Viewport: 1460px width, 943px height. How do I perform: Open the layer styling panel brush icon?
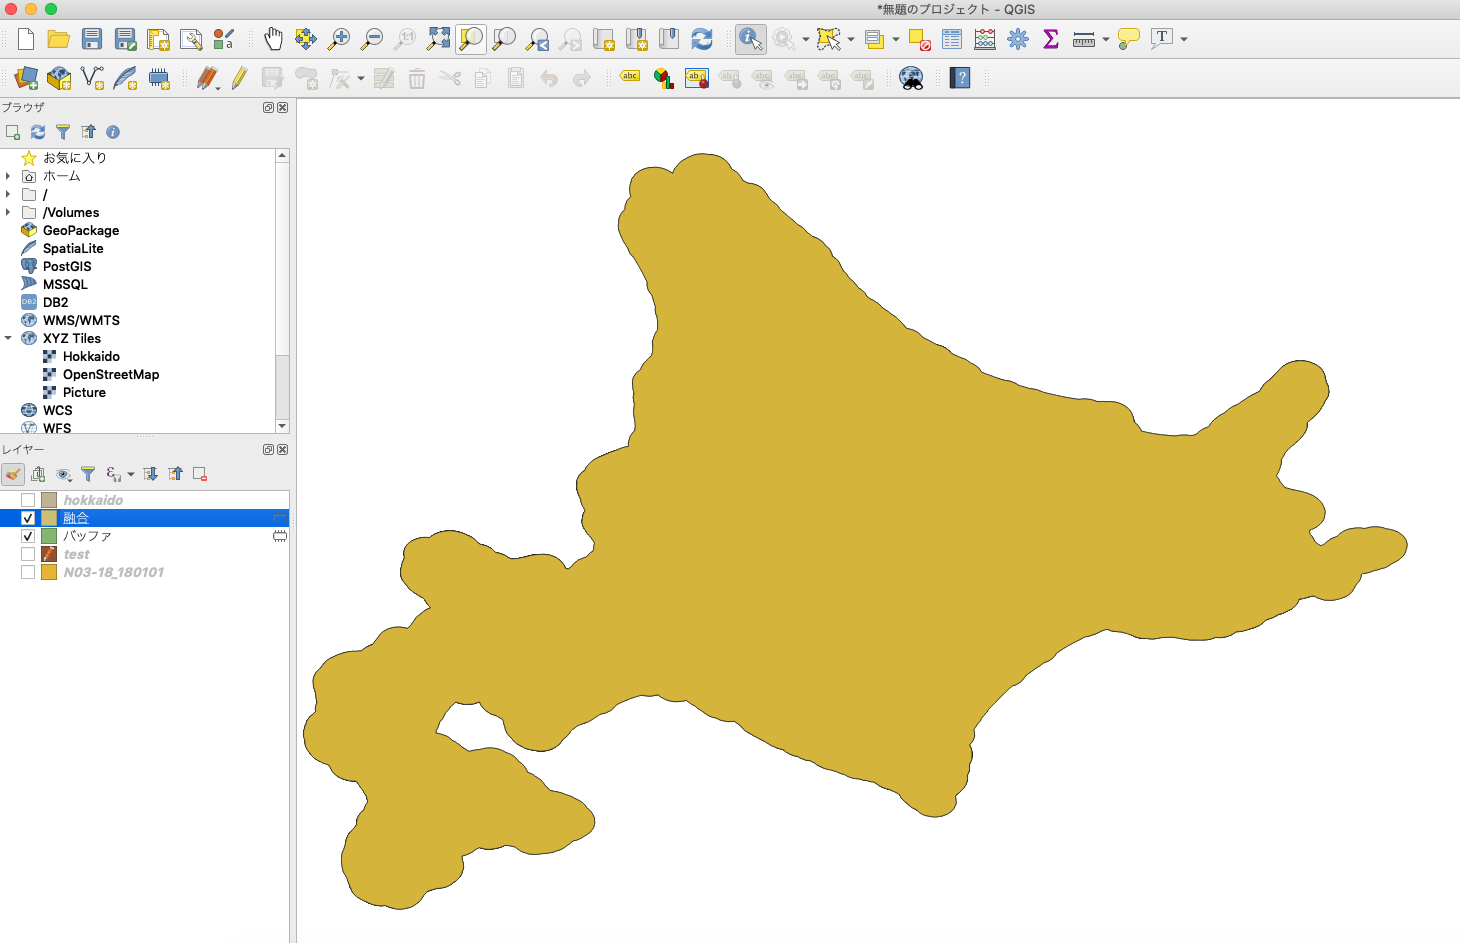click(x=13, y=474)
